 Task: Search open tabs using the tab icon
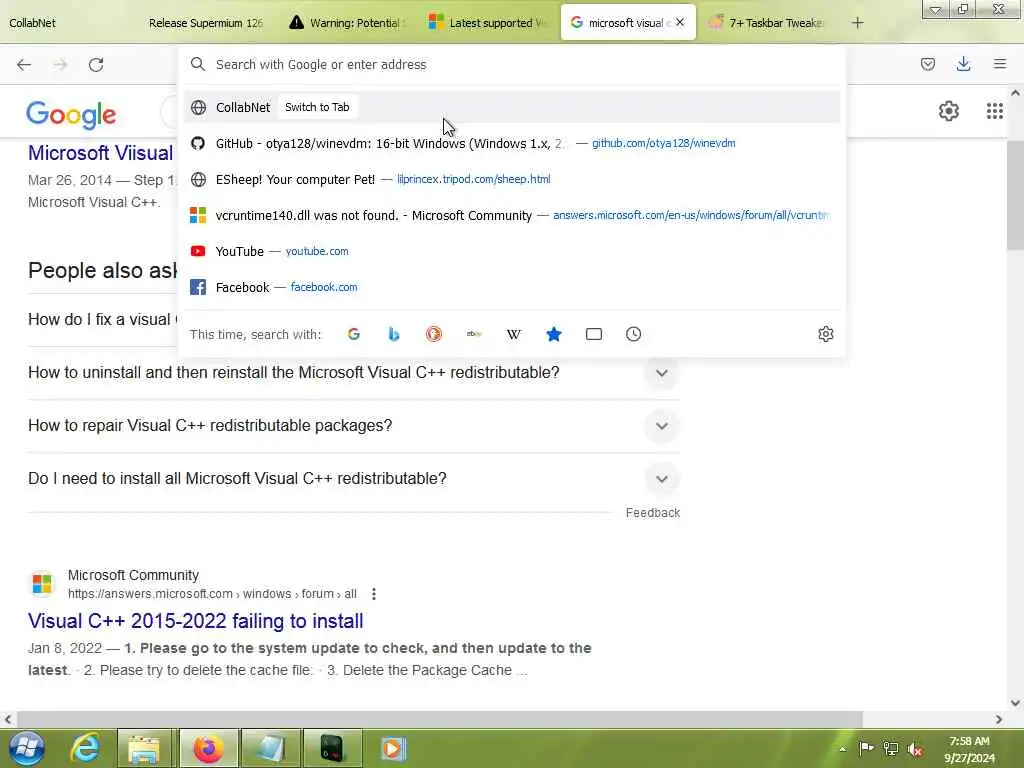pos(594,334)
